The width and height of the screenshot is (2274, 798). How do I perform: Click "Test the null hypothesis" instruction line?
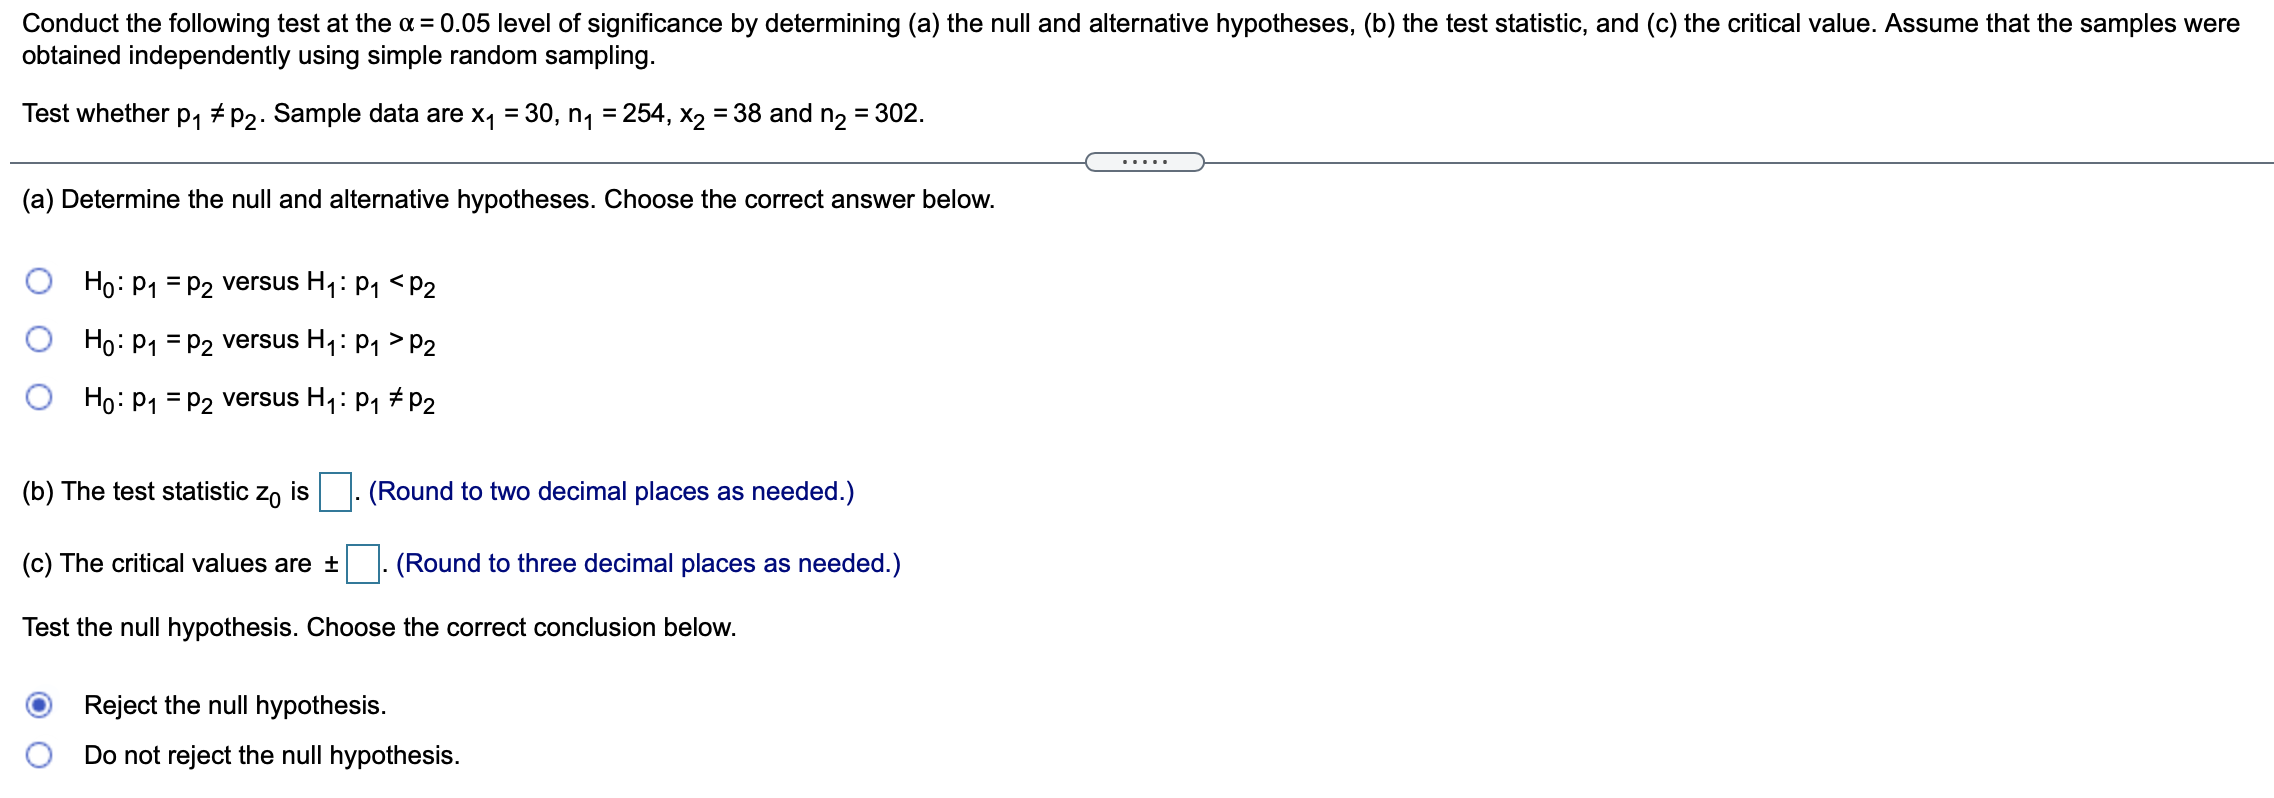(x=378, y=625)
